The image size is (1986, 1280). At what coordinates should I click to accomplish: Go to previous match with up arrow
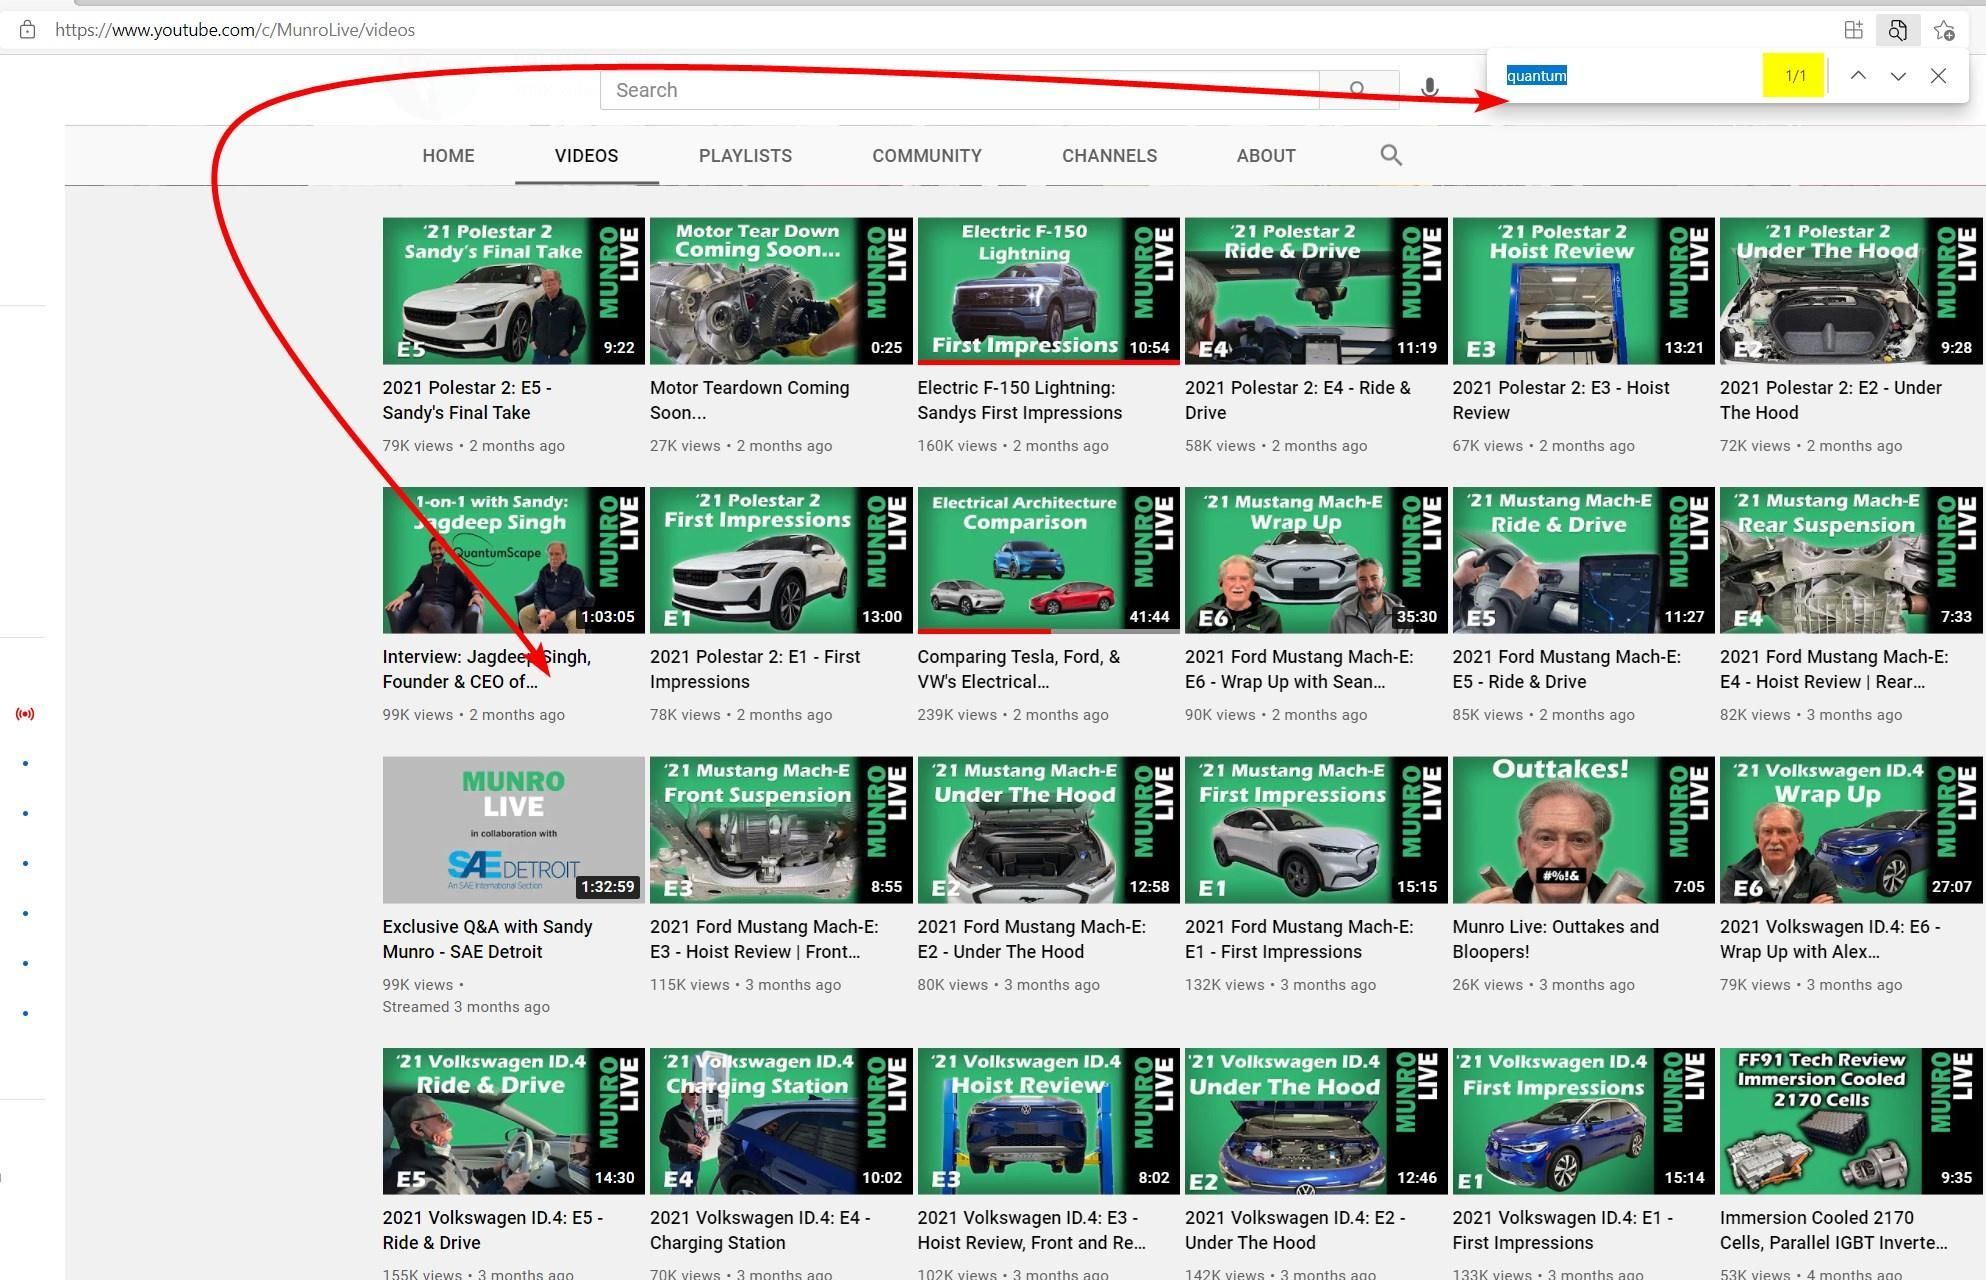point(1858,75)
